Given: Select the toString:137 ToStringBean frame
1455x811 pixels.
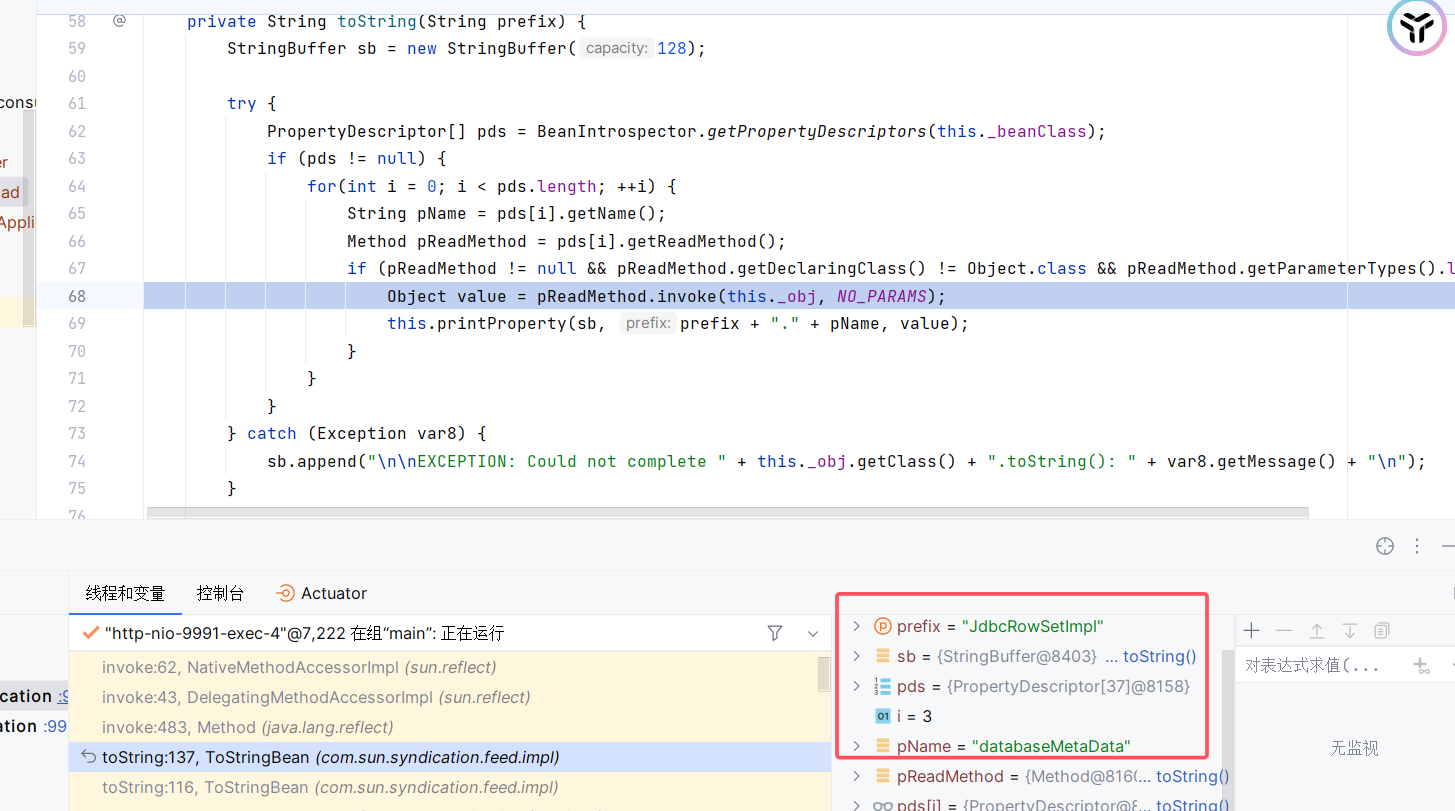Looking at the screenshot, I should pos(450,757).
